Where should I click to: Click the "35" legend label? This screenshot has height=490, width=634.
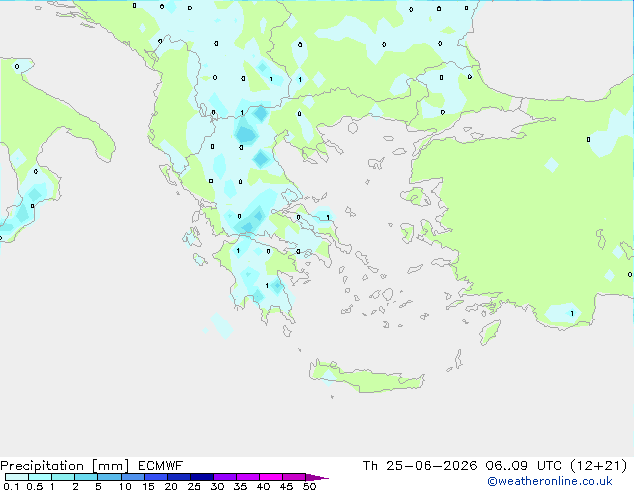tap(240, 486)
